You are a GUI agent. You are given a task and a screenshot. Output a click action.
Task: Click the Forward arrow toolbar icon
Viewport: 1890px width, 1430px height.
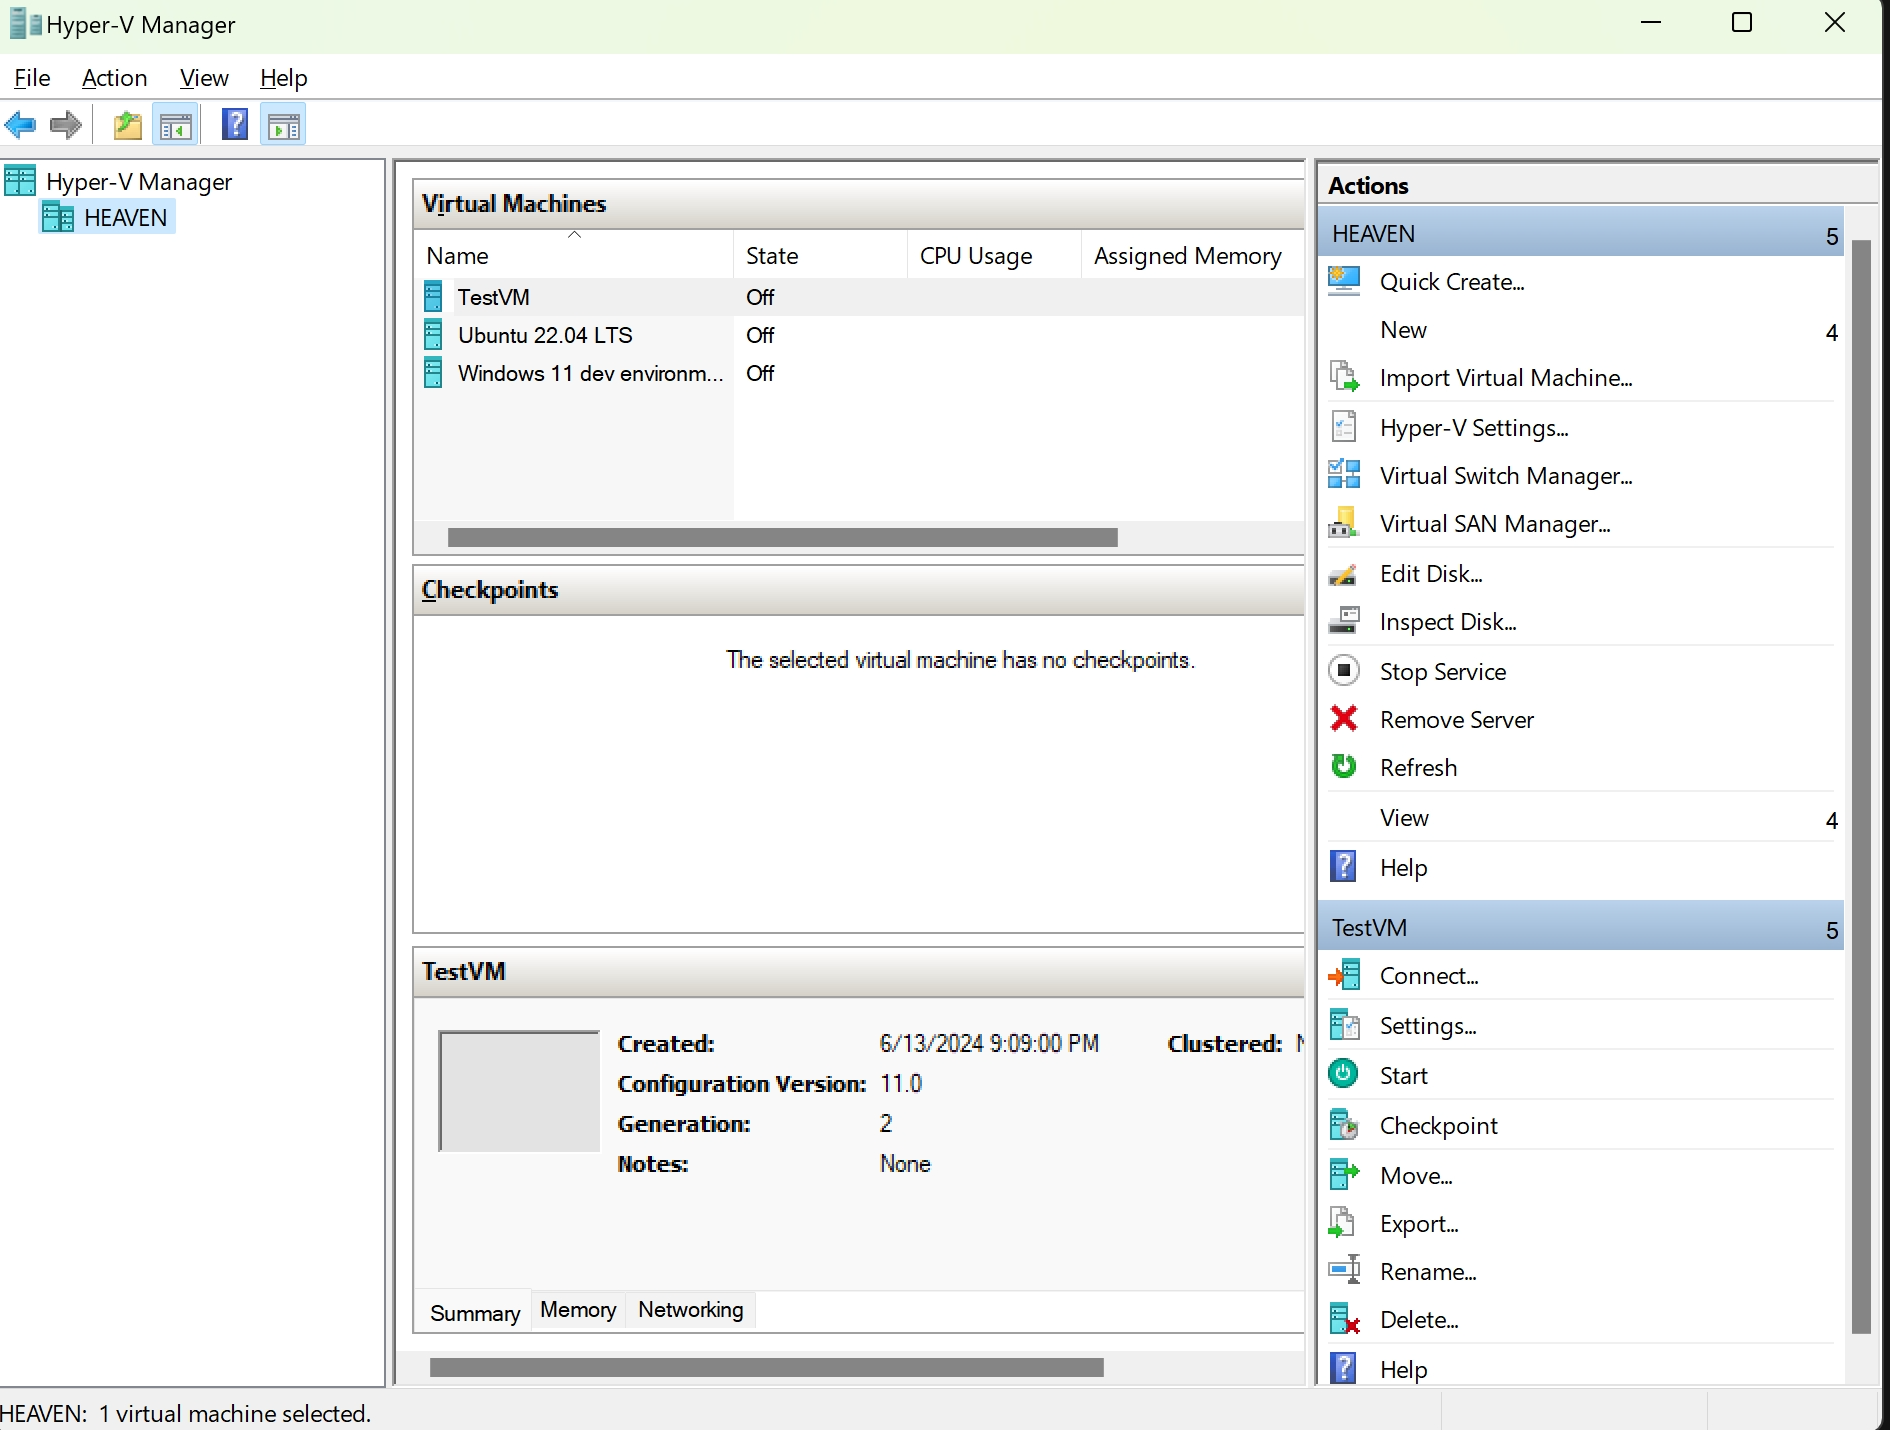(x=66, y=125)
